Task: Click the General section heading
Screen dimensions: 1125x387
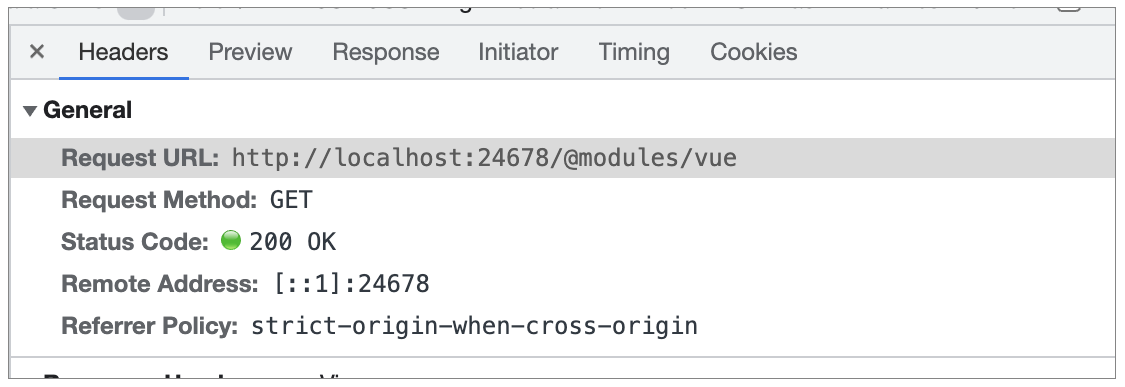Action: pos(88,110)
